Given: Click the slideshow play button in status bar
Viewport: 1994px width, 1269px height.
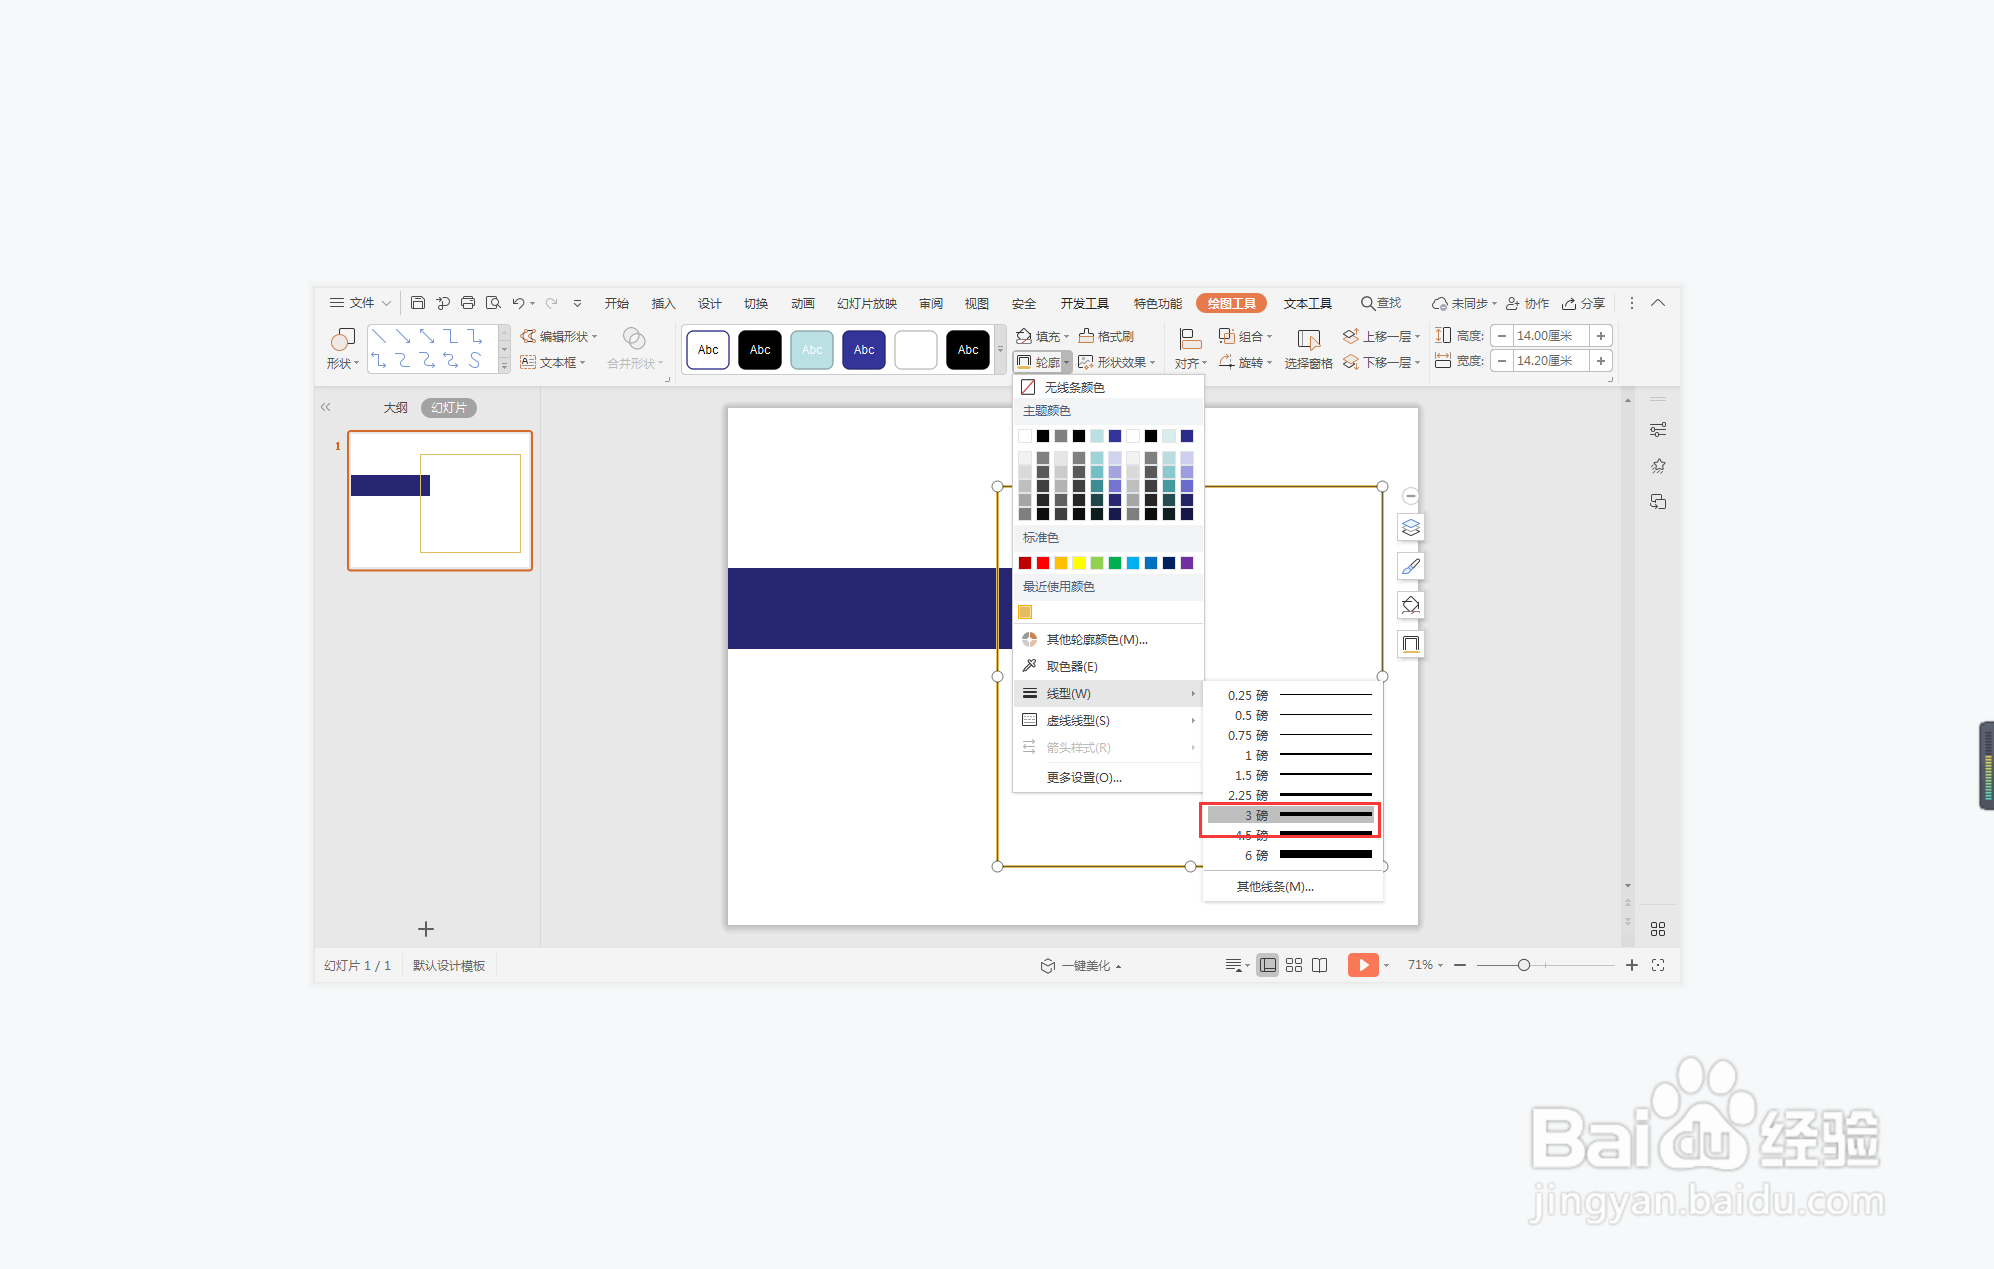Looking at the screenshot, I should coord(1362,965).
